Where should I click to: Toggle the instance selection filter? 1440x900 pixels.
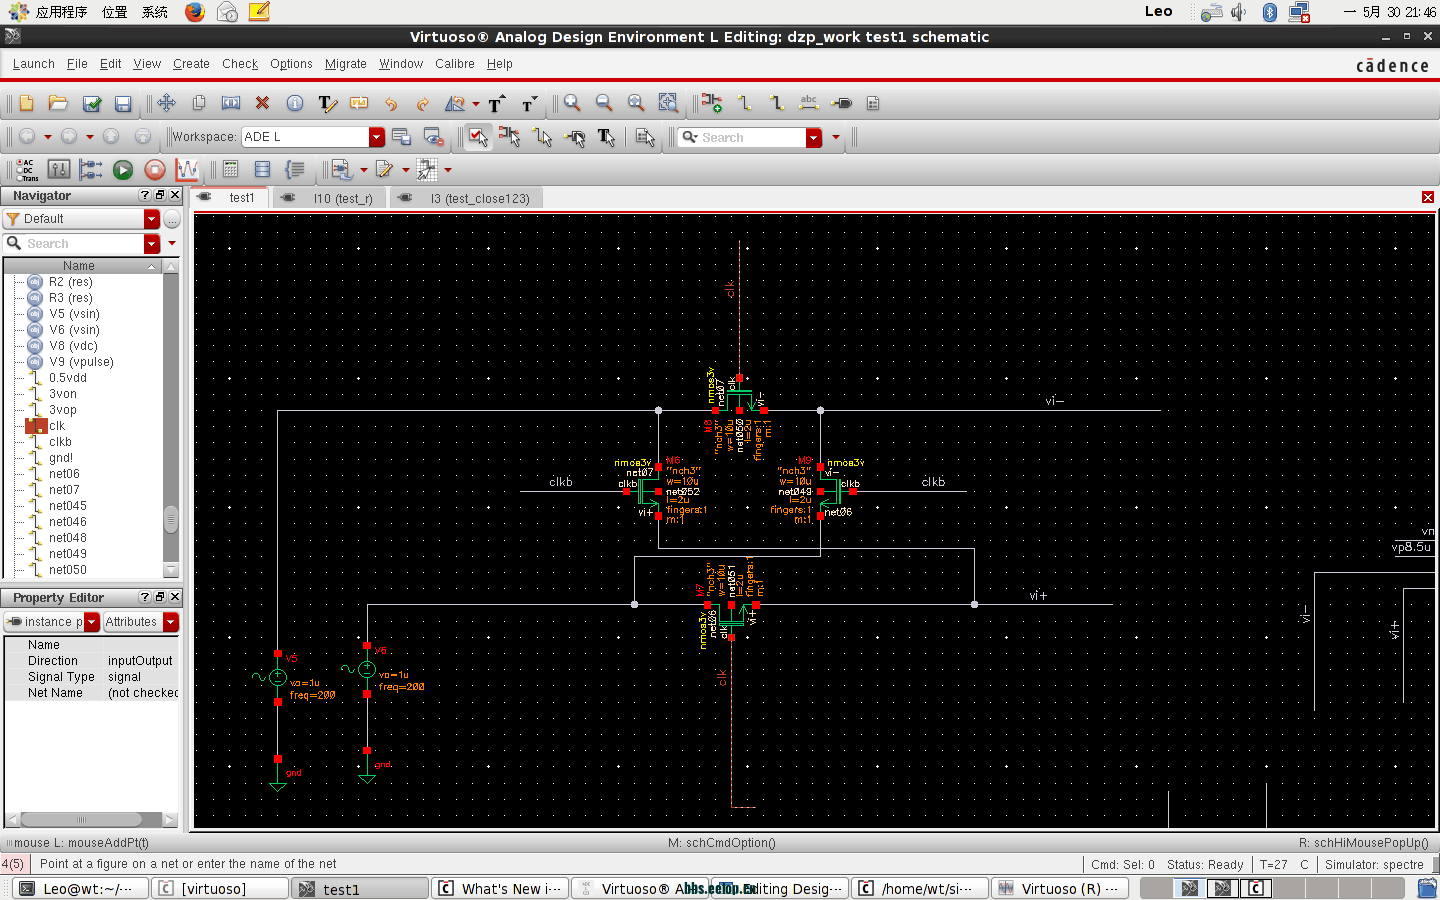pos(510,137)
